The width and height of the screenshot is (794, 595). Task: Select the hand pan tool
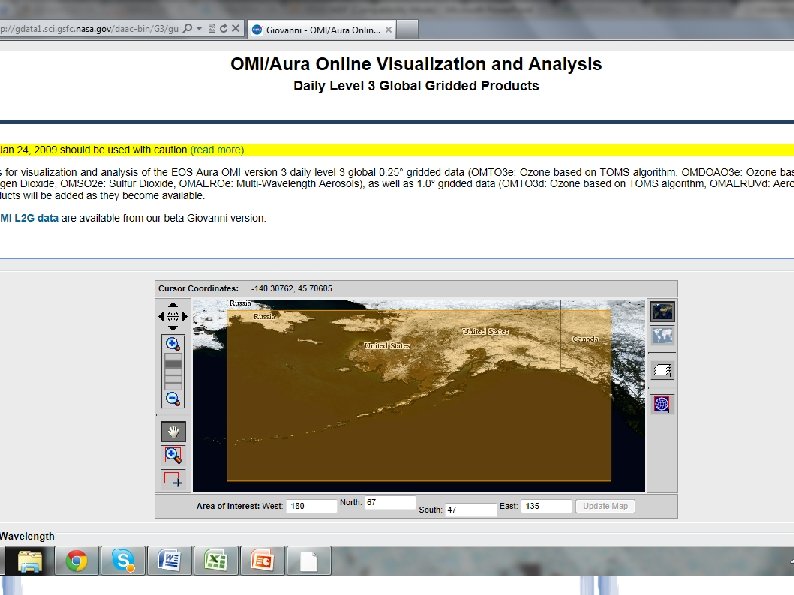pos(173,432)
